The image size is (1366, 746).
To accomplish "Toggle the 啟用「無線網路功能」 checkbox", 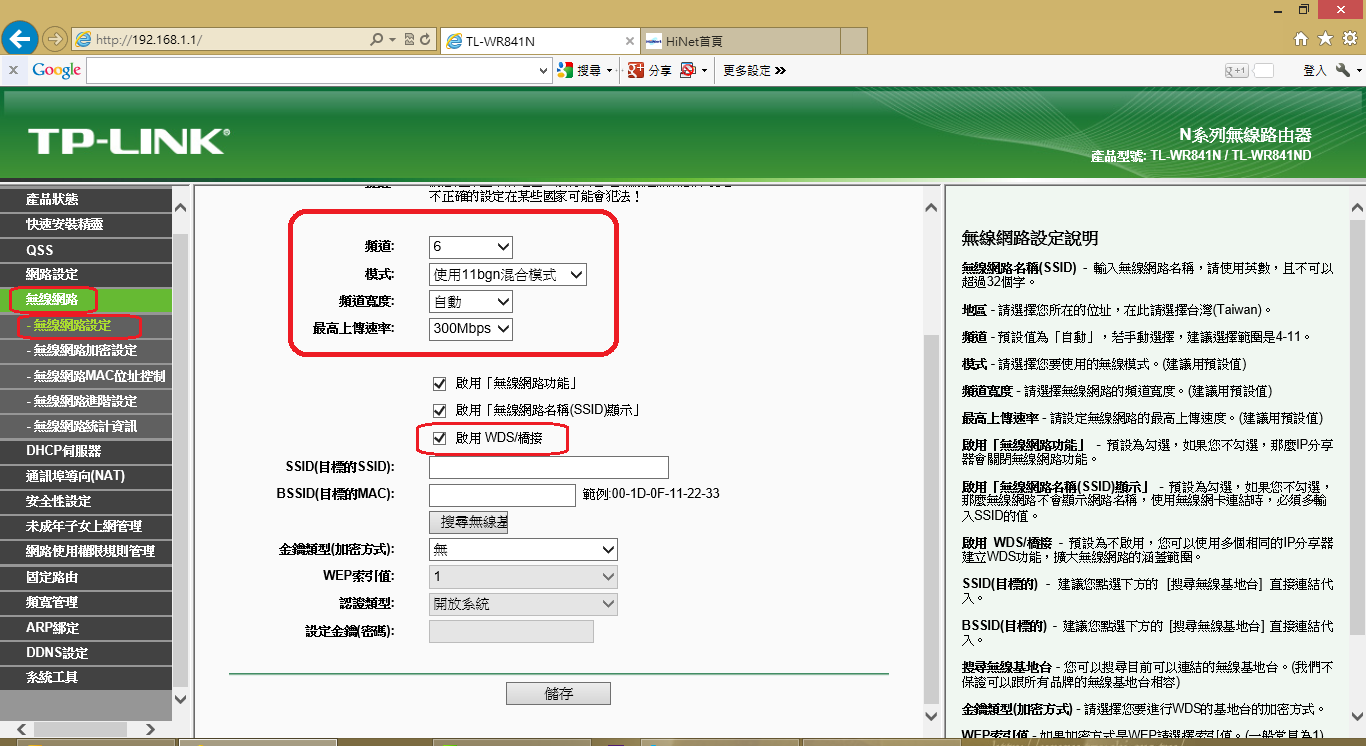I will [439, 383].
